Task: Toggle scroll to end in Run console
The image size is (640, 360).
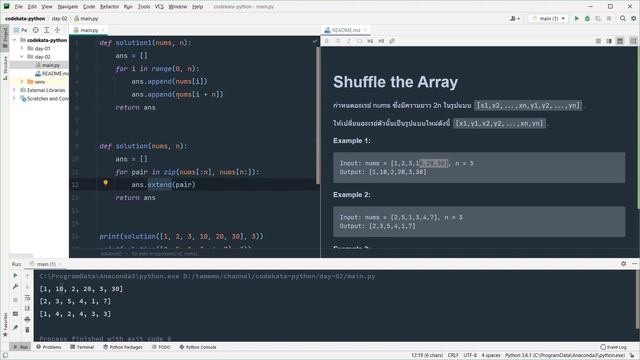Action: [27, 308]
